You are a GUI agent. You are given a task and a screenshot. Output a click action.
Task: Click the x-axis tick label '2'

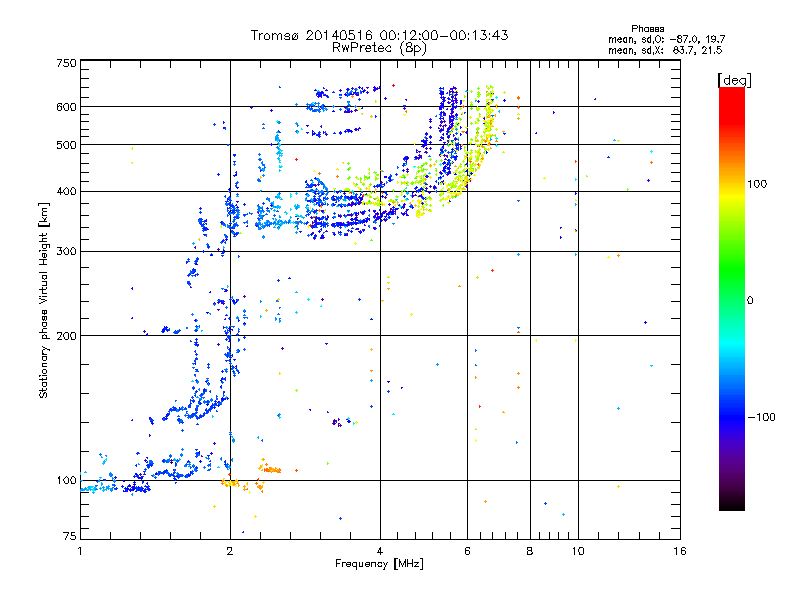pyautogui.click(x=230, y=551)
